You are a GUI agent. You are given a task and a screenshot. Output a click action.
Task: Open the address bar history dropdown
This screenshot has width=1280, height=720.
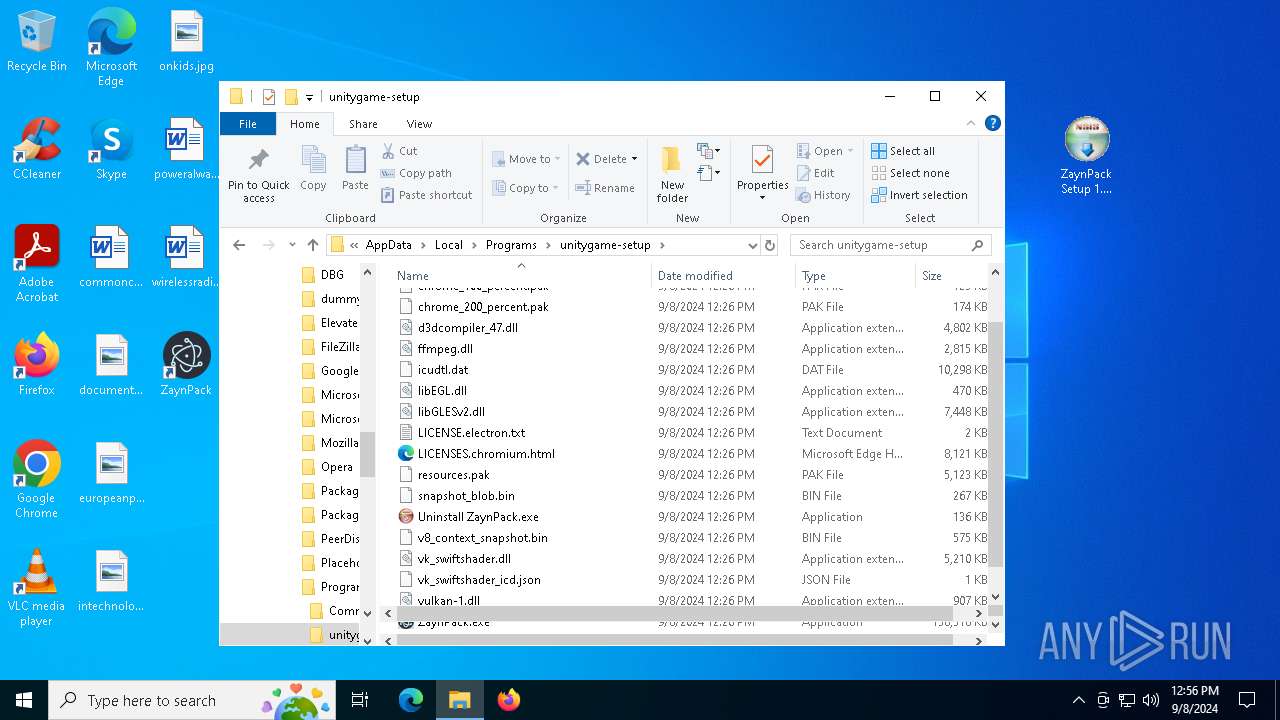[x=752, y=245]
